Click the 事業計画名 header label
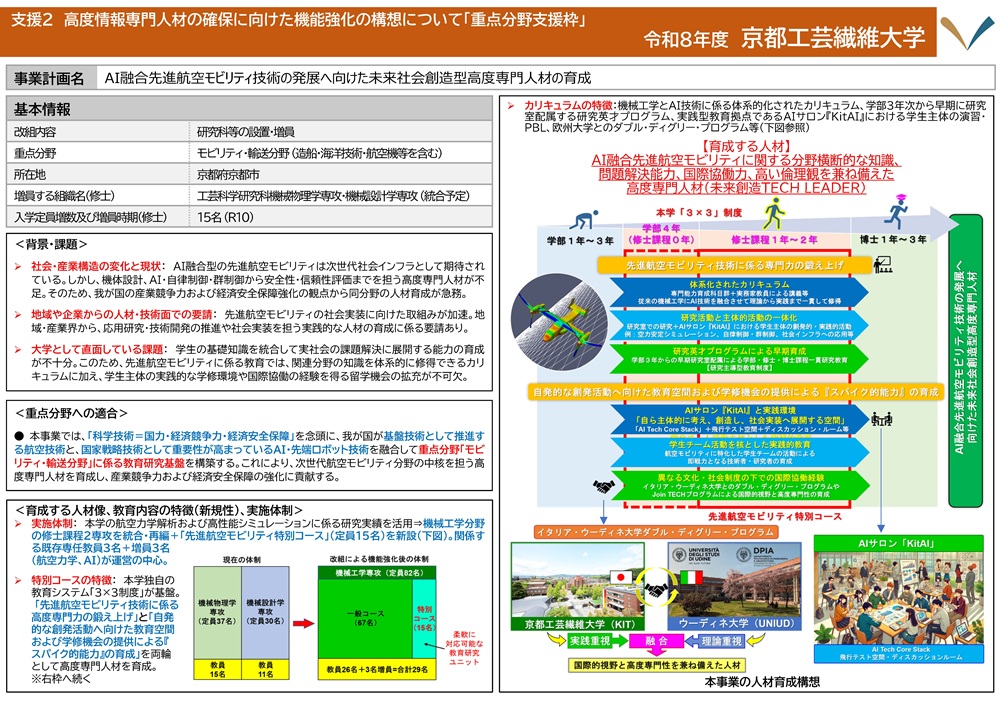Viewport: 1000px width, 706px height. [x=50, y=78]
